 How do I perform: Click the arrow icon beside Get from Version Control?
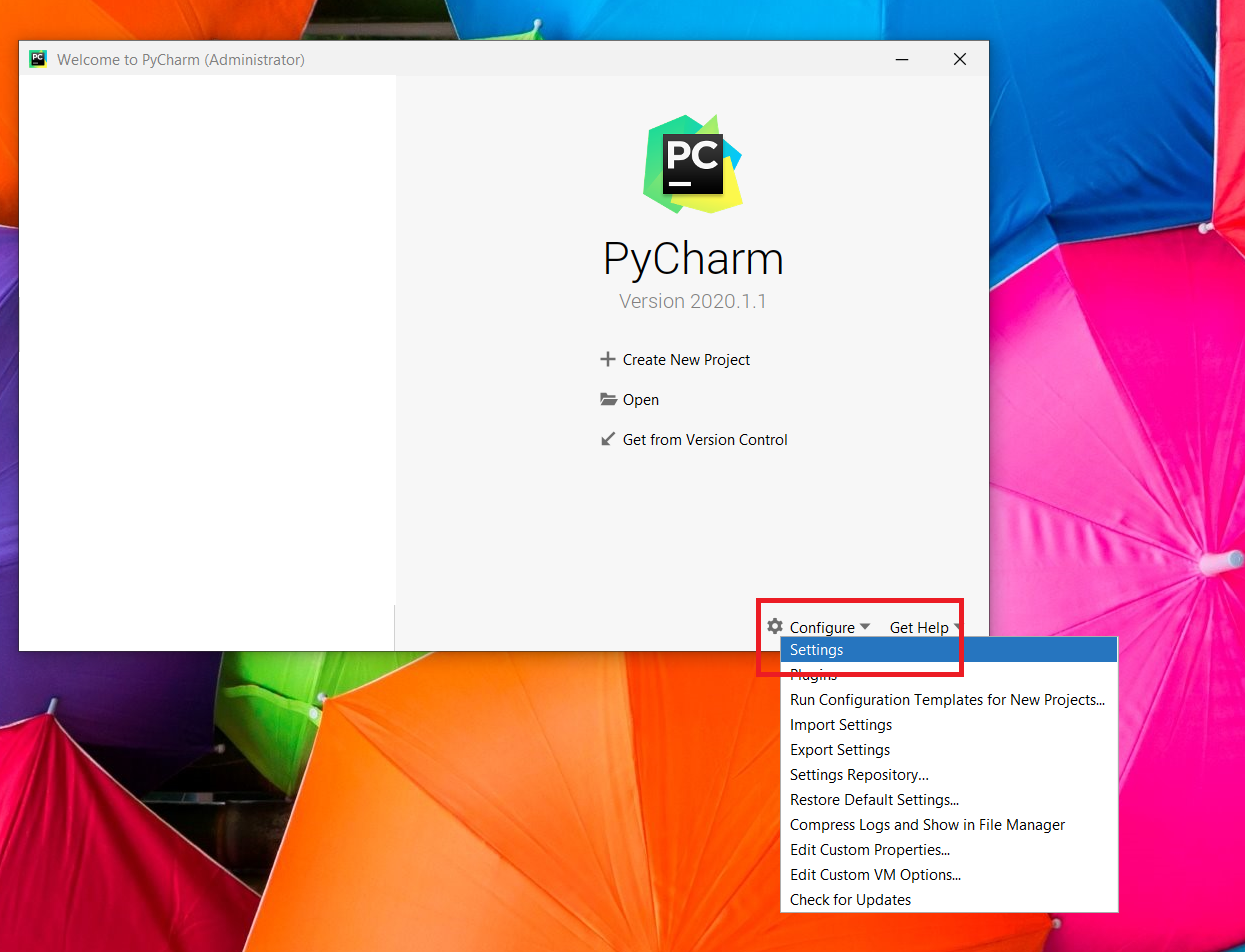pyautogui.click(x=607, y=439)
